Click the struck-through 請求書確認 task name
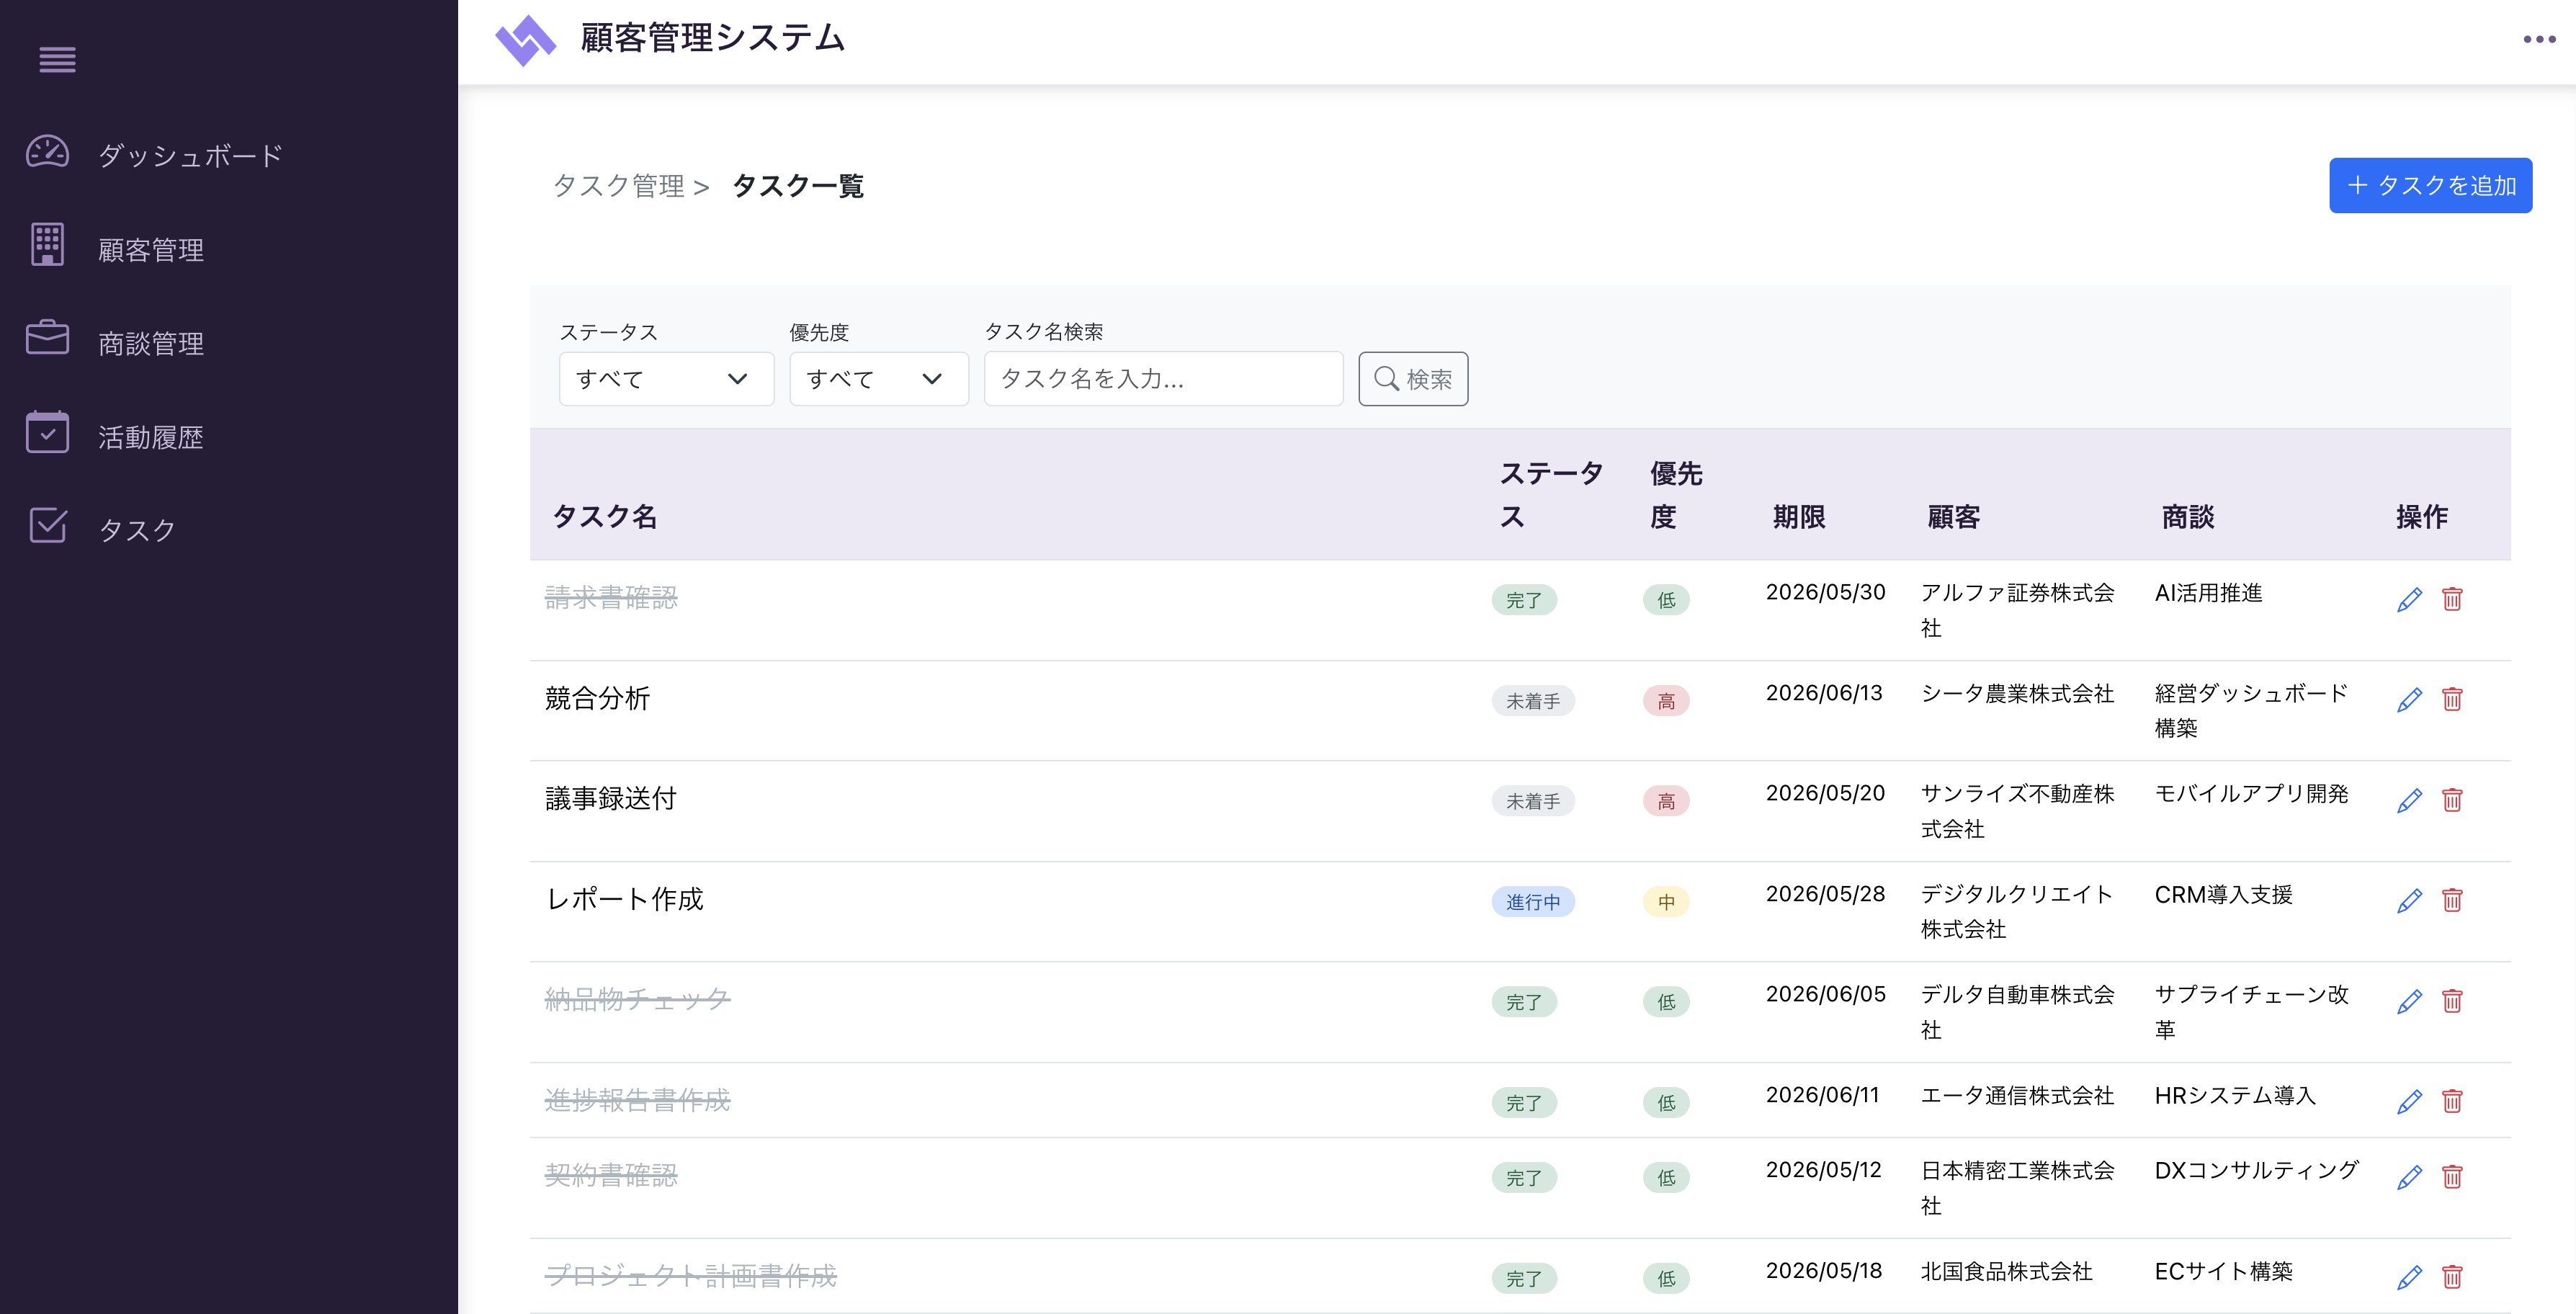This screenshot has height=1314, width=2576. tap(611, 597)
